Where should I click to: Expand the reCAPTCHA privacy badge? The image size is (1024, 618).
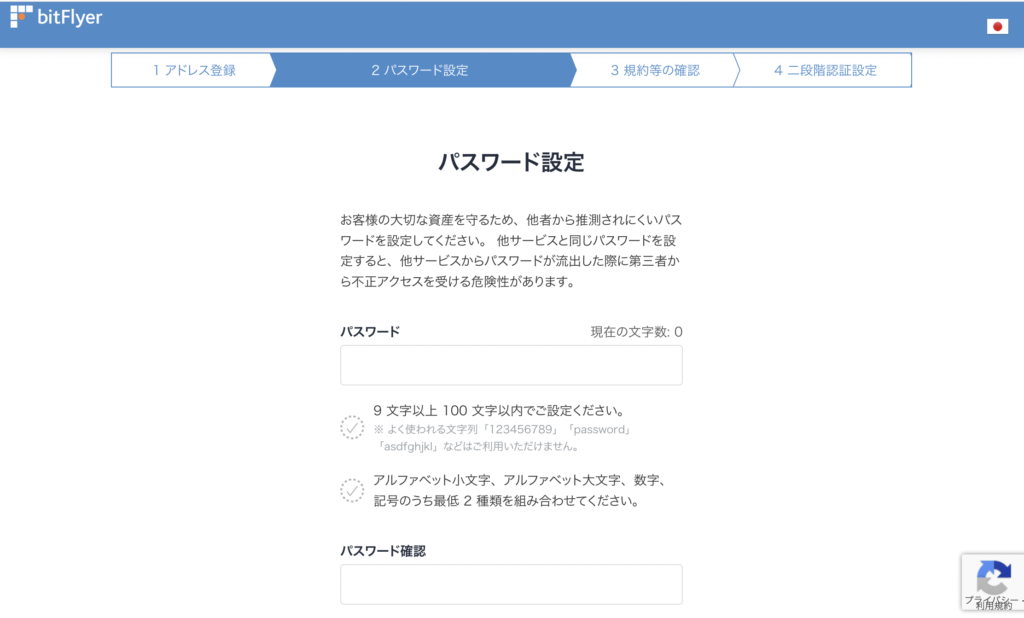pyautogui.click(x=994, y=582)
